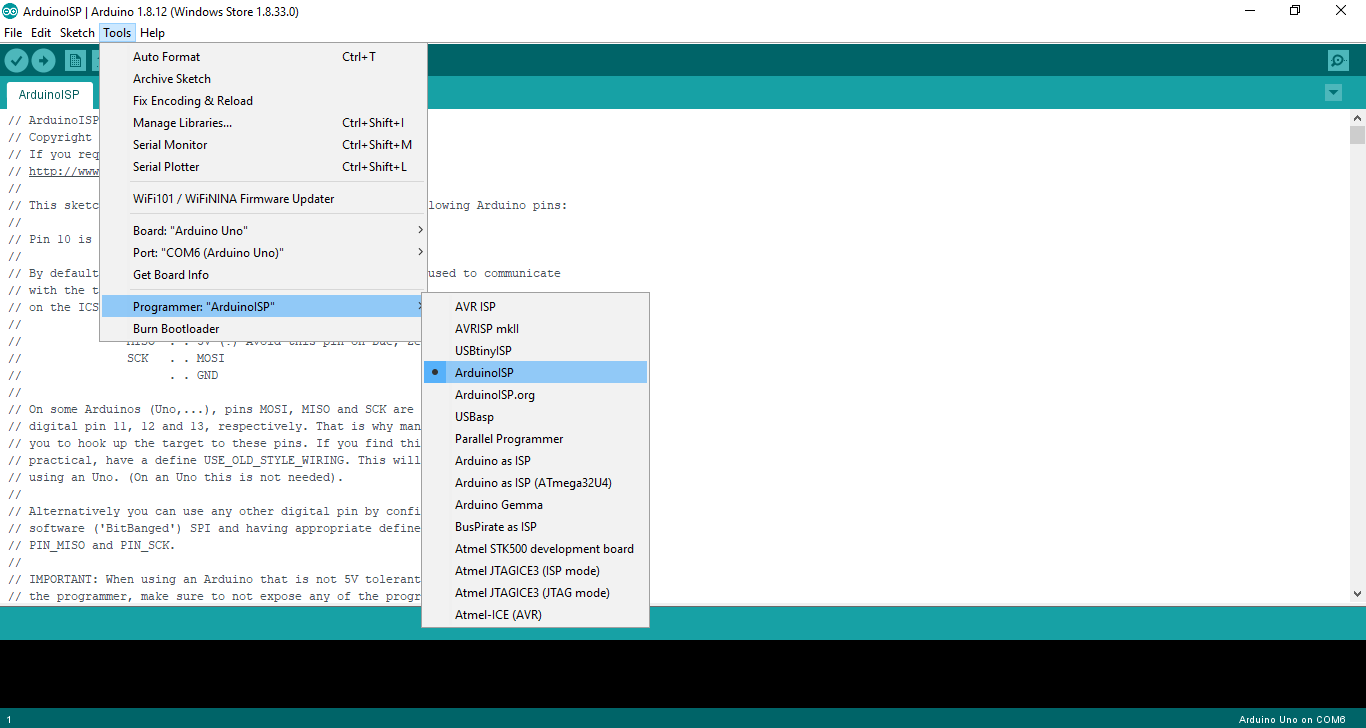Image resolution: width=1366 pixels, height=728 pixels.
Task: Open the Sketch menu
Action: 77,33
